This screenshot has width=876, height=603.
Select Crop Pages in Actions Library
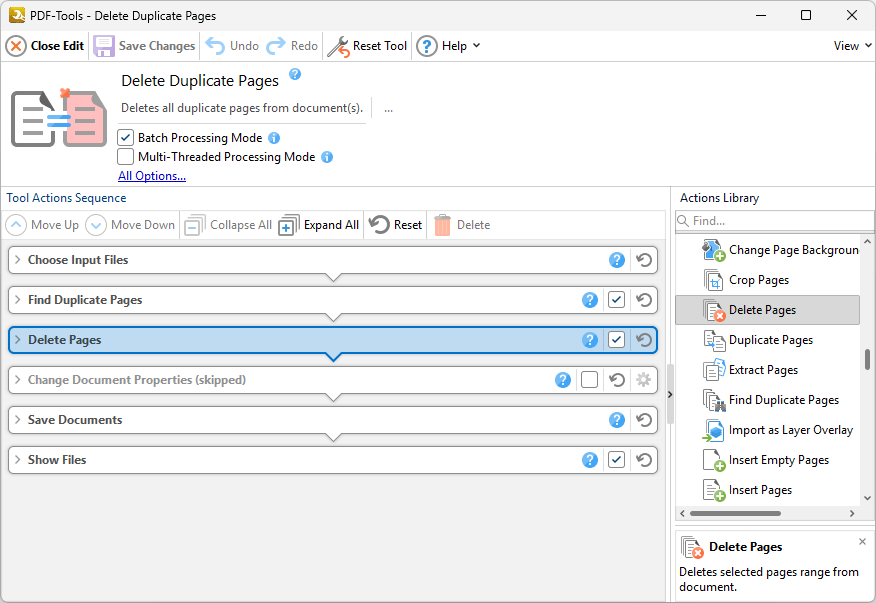click(758, 280)
